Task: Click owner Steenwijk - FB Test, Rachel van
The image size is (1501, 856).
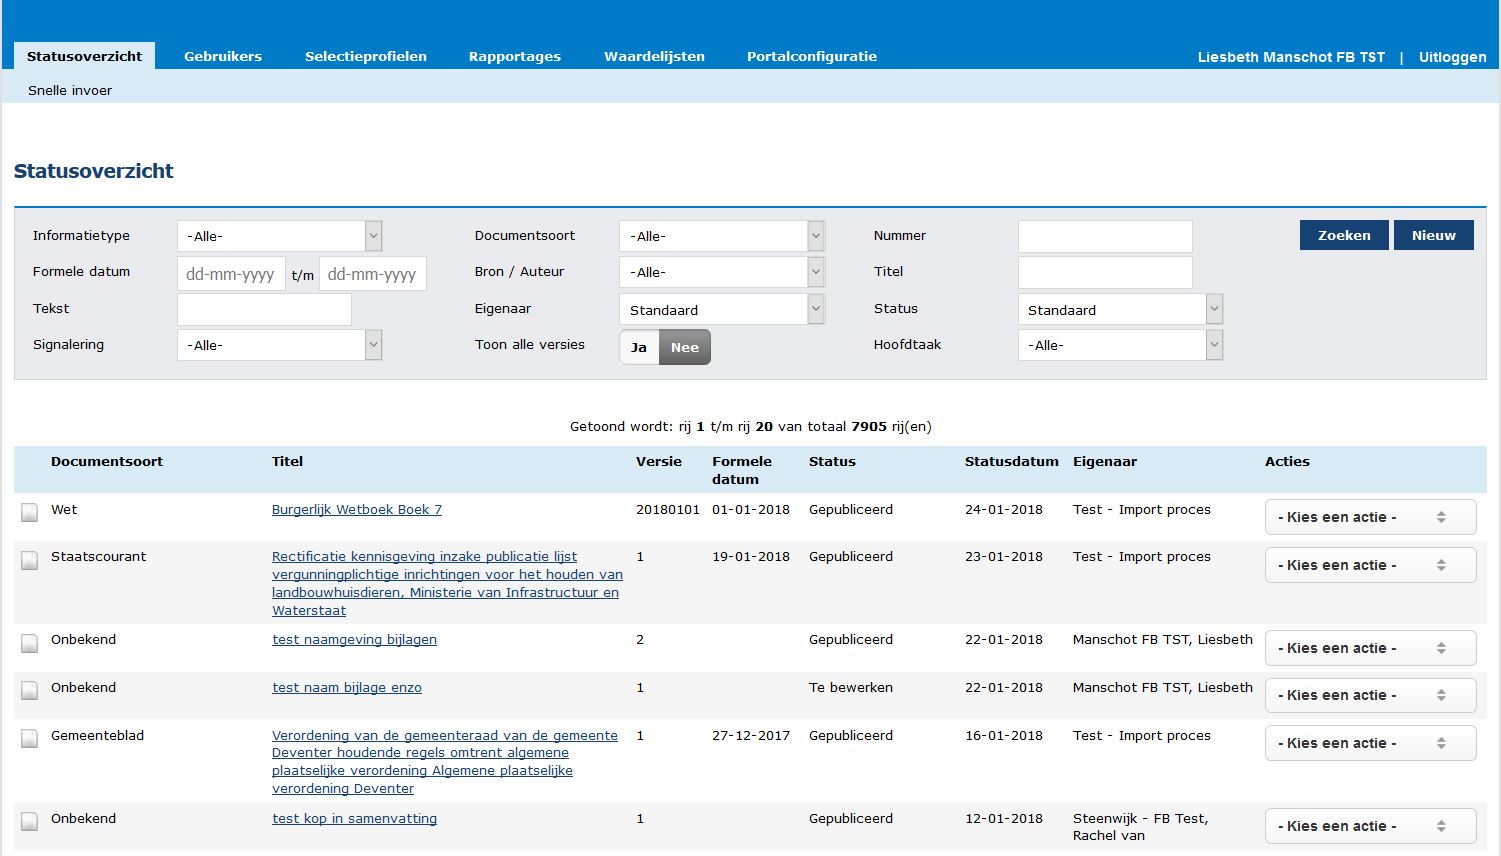Action: click(x=1140, y=827)
